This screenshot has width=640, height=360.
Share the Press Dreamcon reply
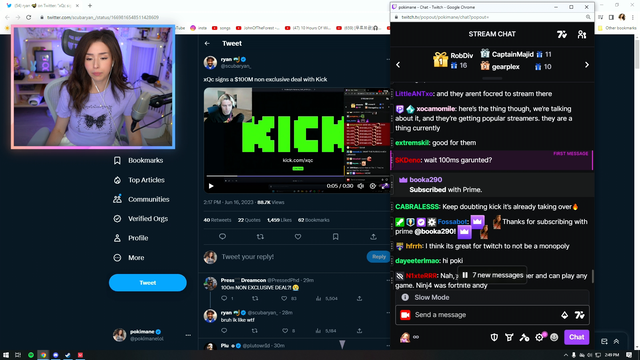pyautogui.click(x=359, y=298)
